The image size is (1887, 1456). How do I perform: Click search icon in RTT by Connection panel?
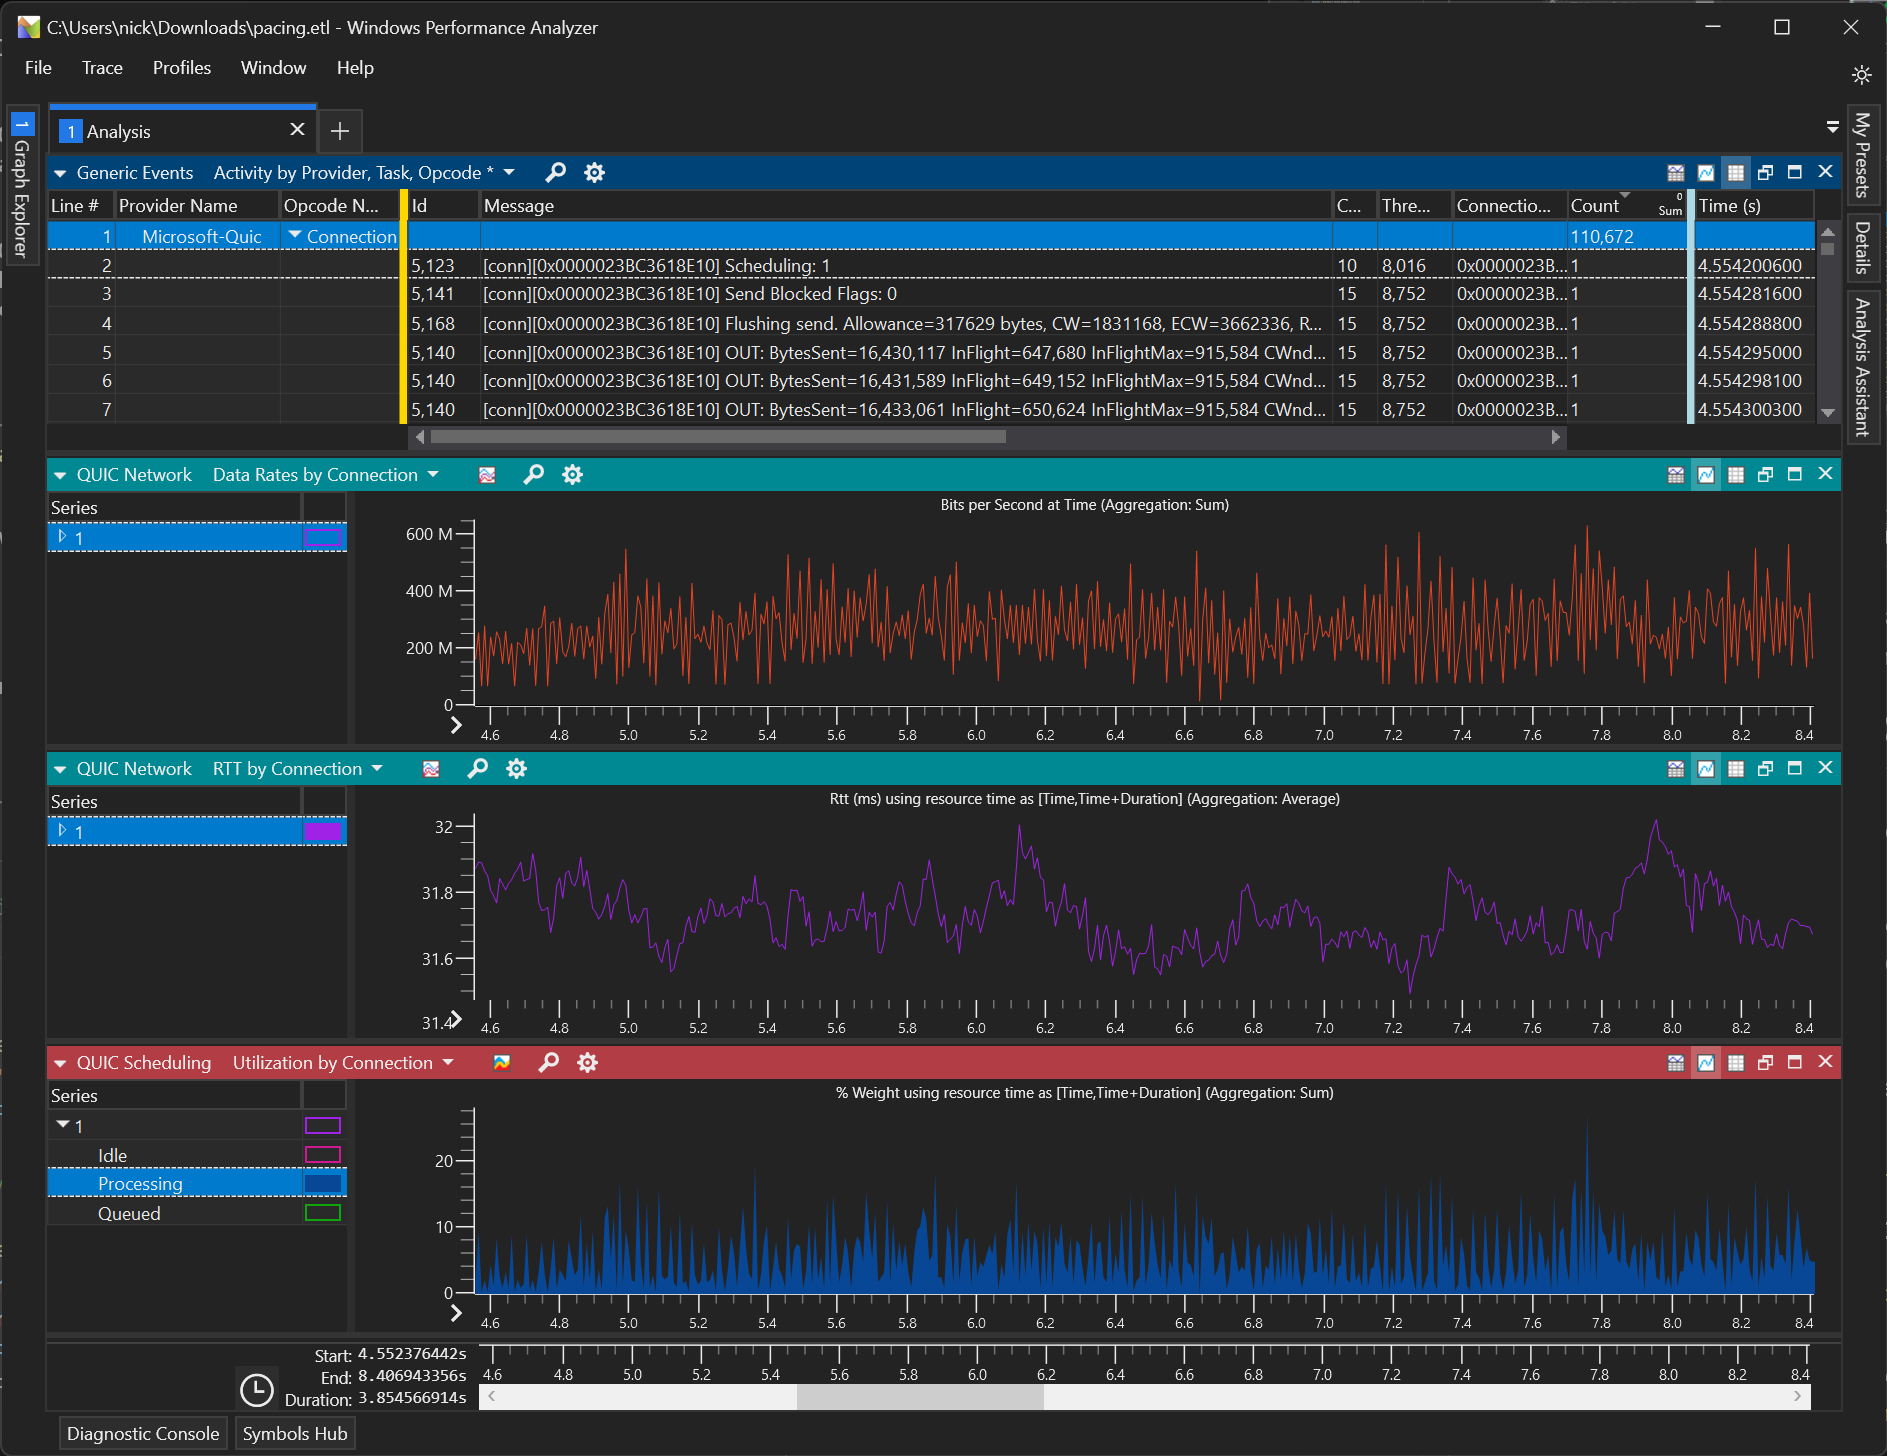(x=478, y=768)
